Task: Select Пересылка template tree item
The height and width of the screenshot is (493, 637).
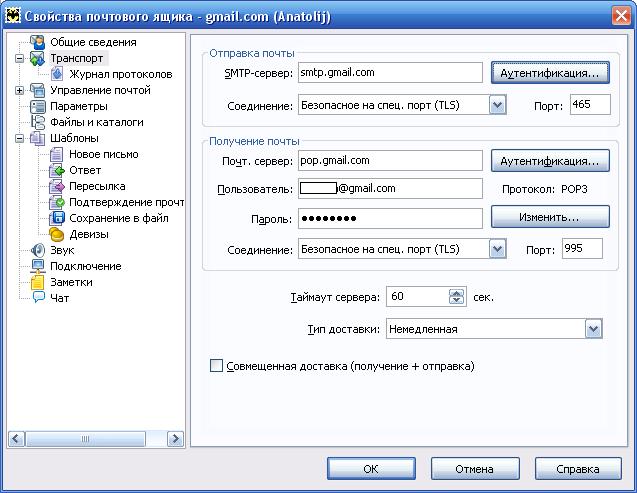Action: pos(97,186)
